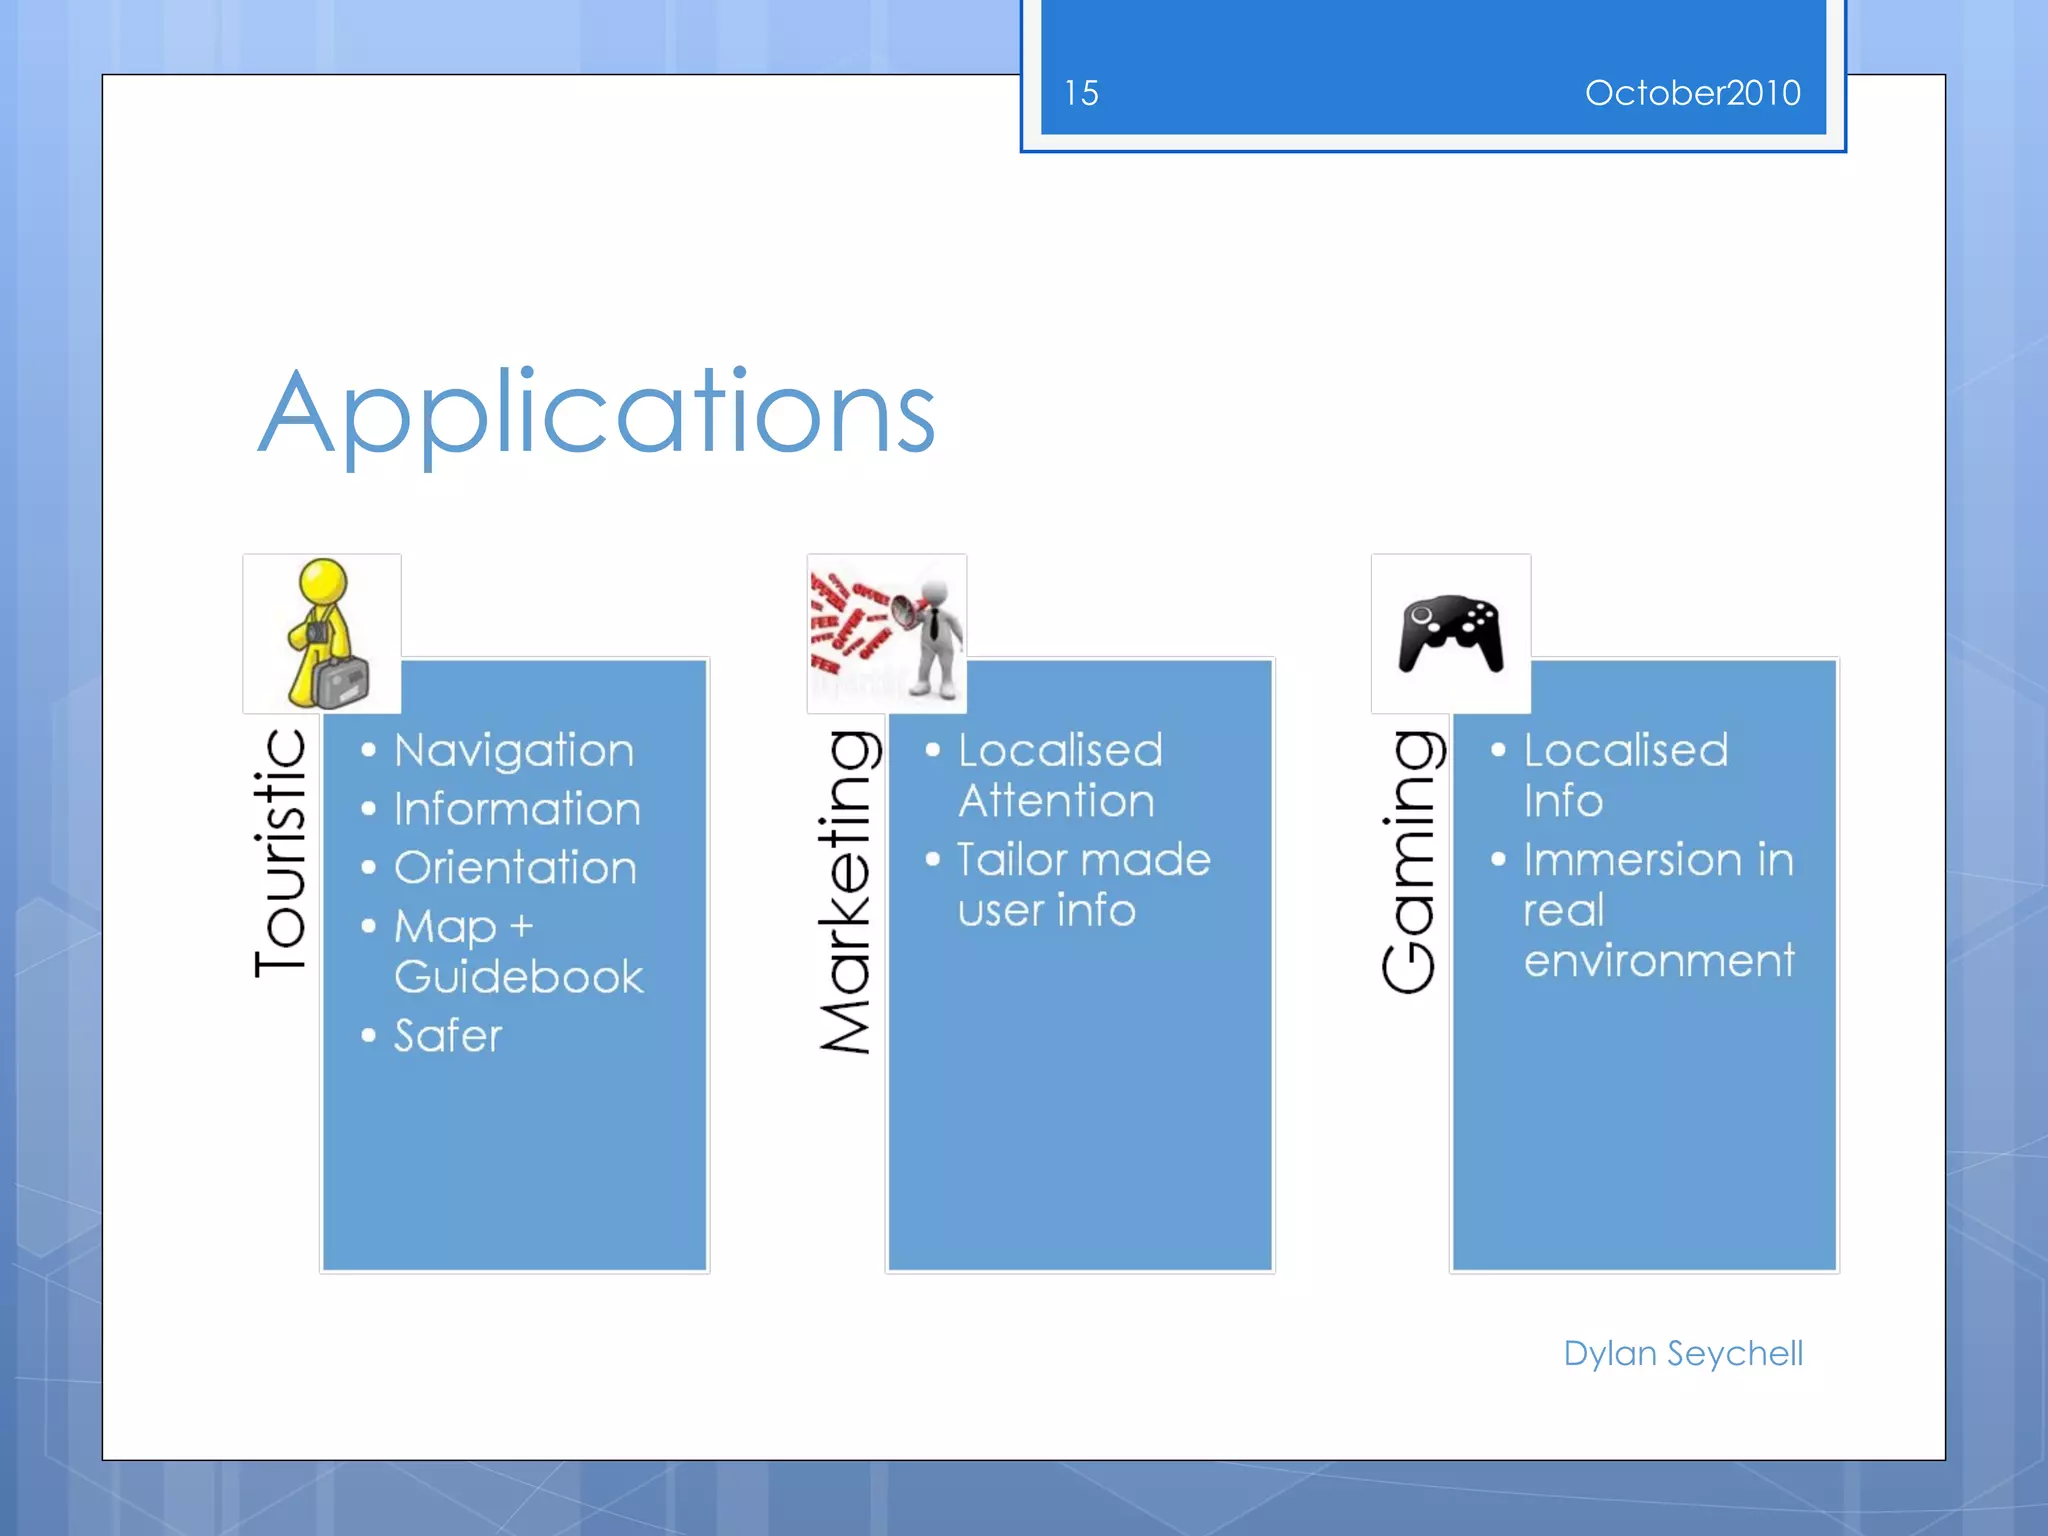Click the vertical Touristic label
Image resolution: width=2048 pixels, height=1536 pixels.
click(280, 853)
